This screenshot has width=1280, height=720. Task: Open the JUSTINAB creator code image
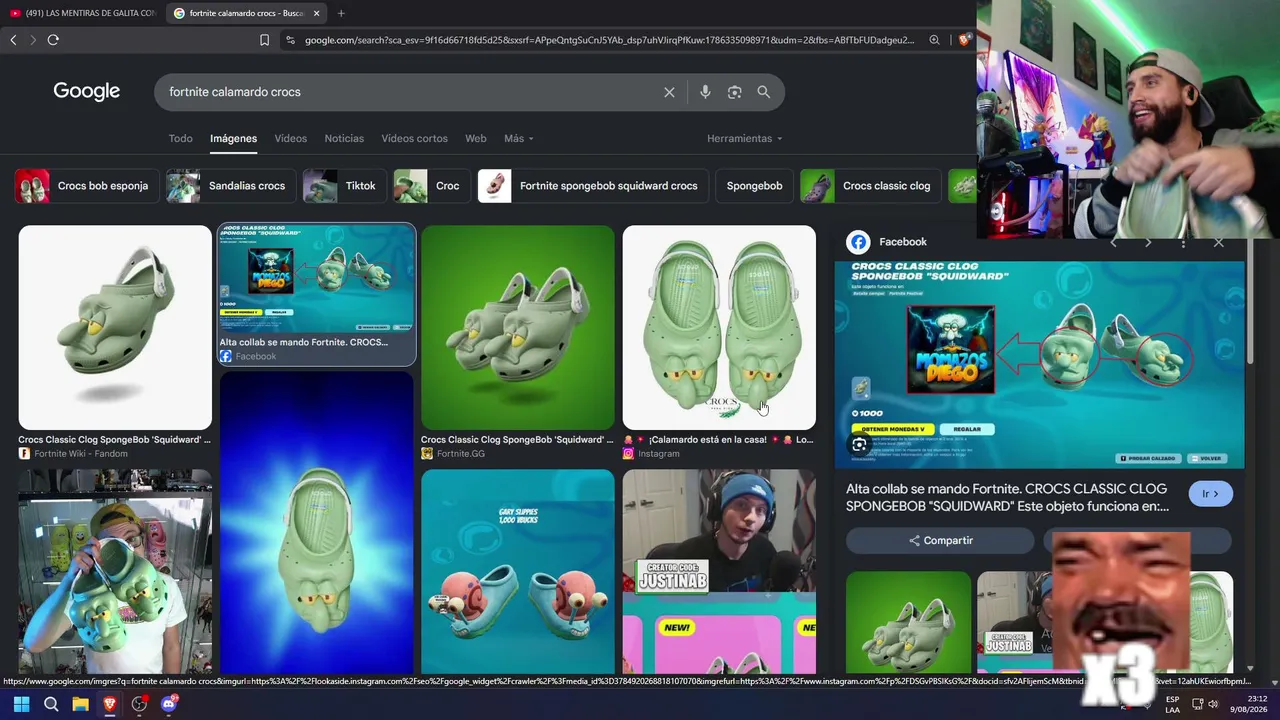tap(719, 571)
